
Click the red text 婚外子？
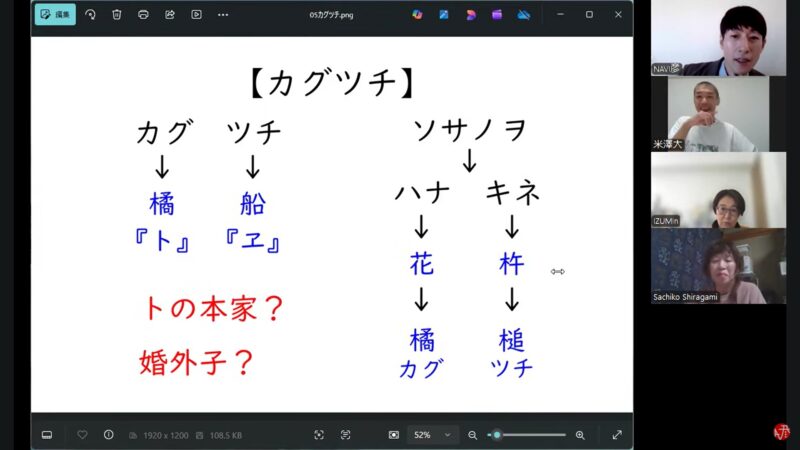pyautogui.click(x=196, y=362)
